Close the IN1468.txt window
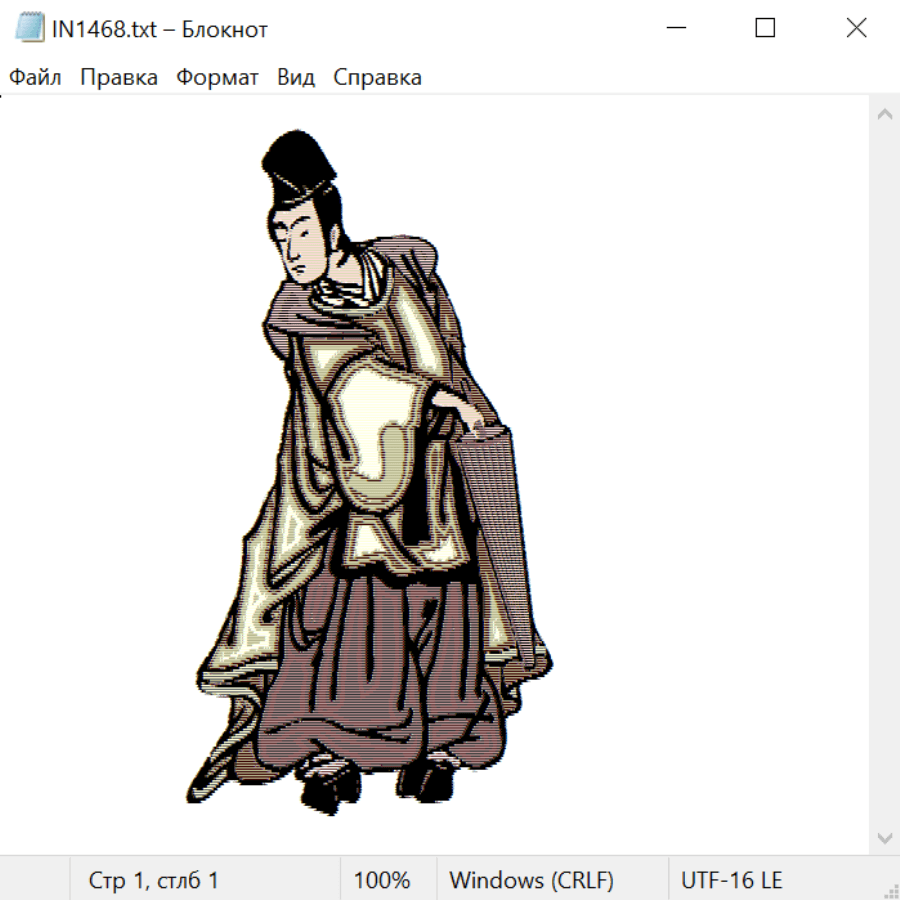This screenshot has height=900, width=900. [x=856, y=29]
